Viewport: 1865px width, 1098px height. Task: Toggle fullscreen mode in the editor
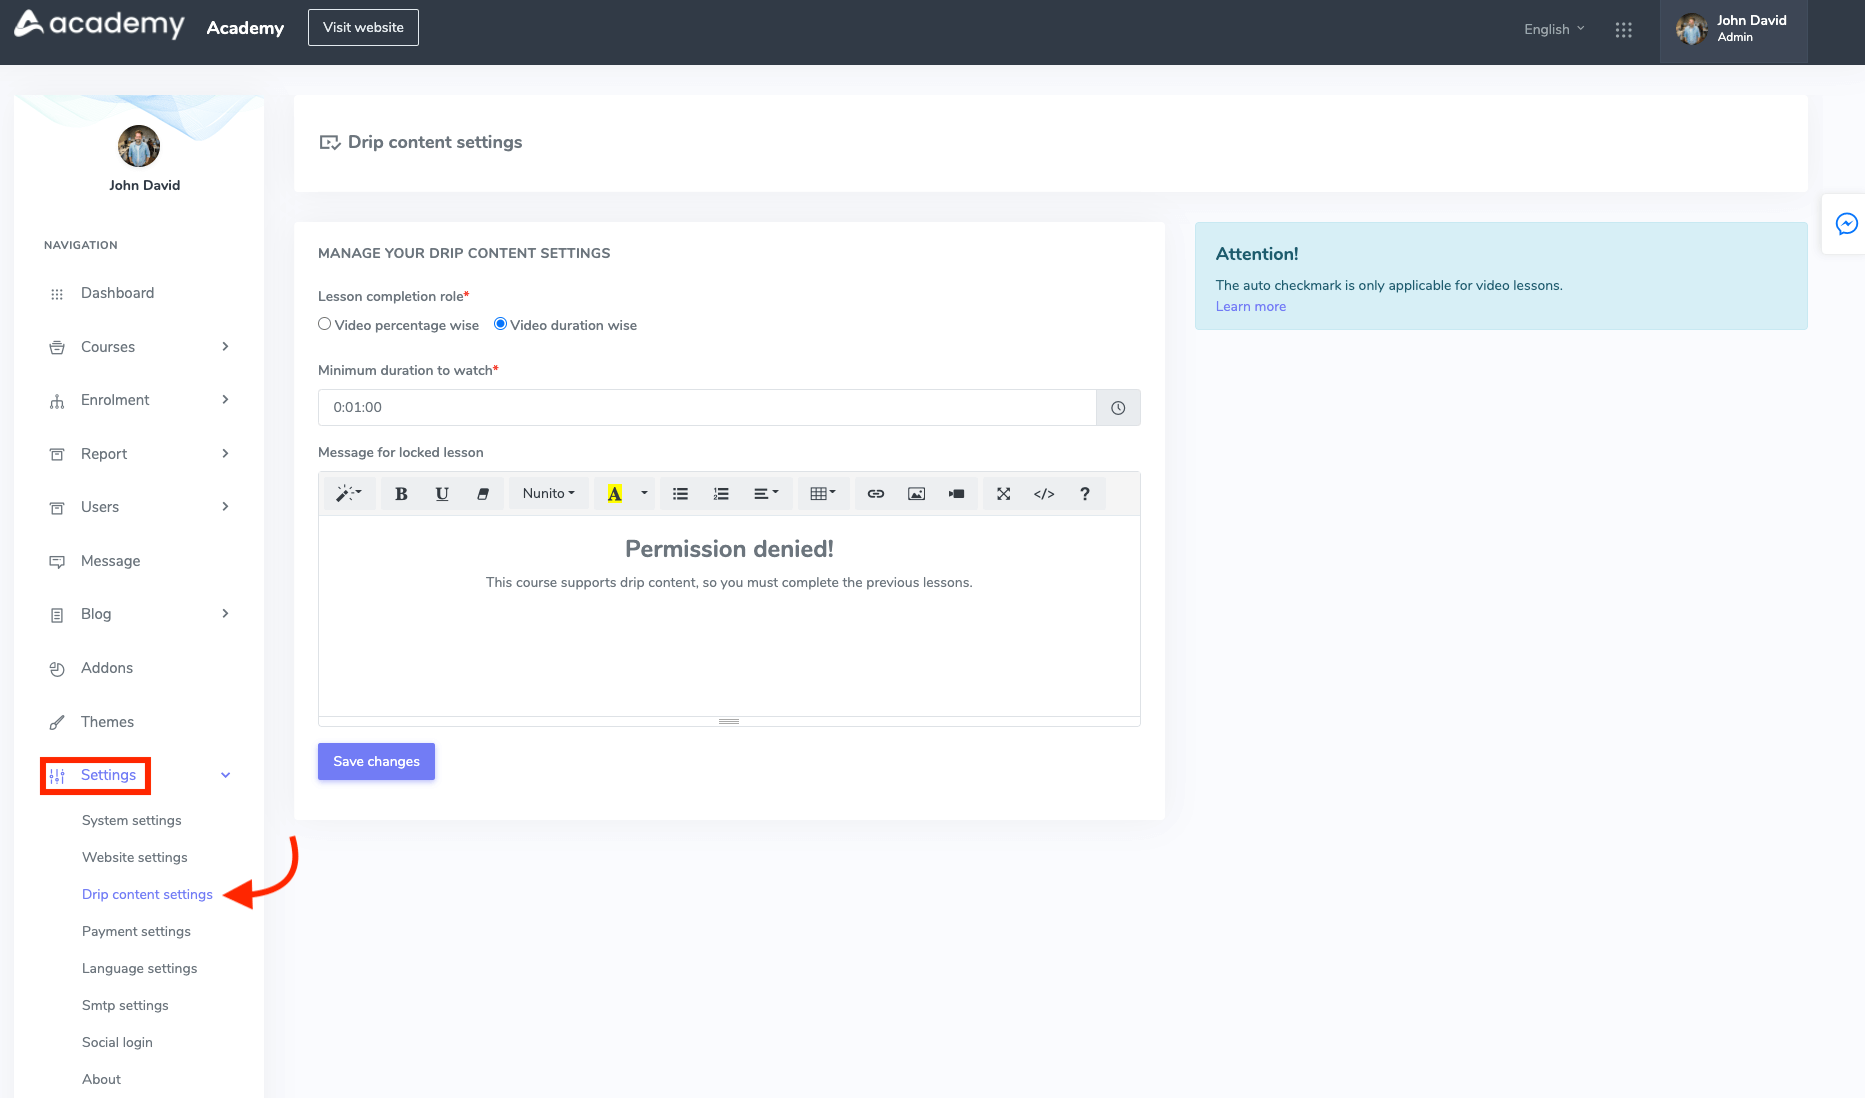[x=1003, y=493]
